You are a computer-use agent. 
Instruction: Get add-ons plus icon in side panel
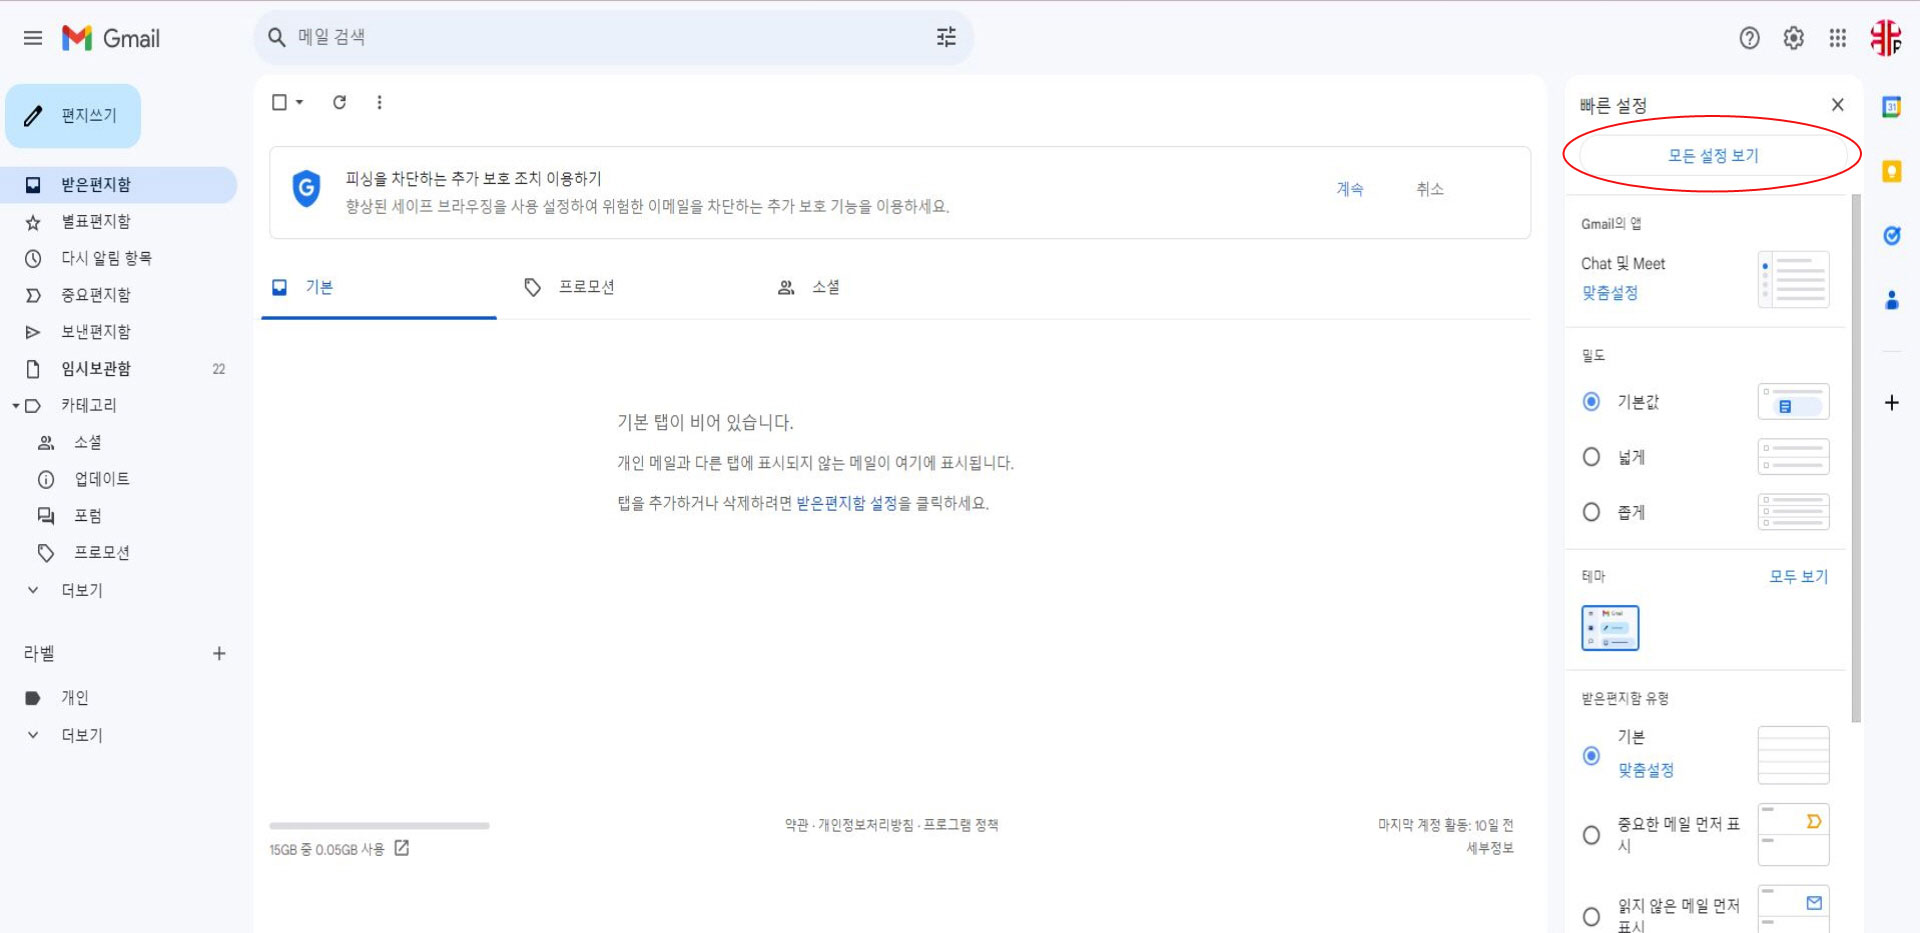(1891, 403)
